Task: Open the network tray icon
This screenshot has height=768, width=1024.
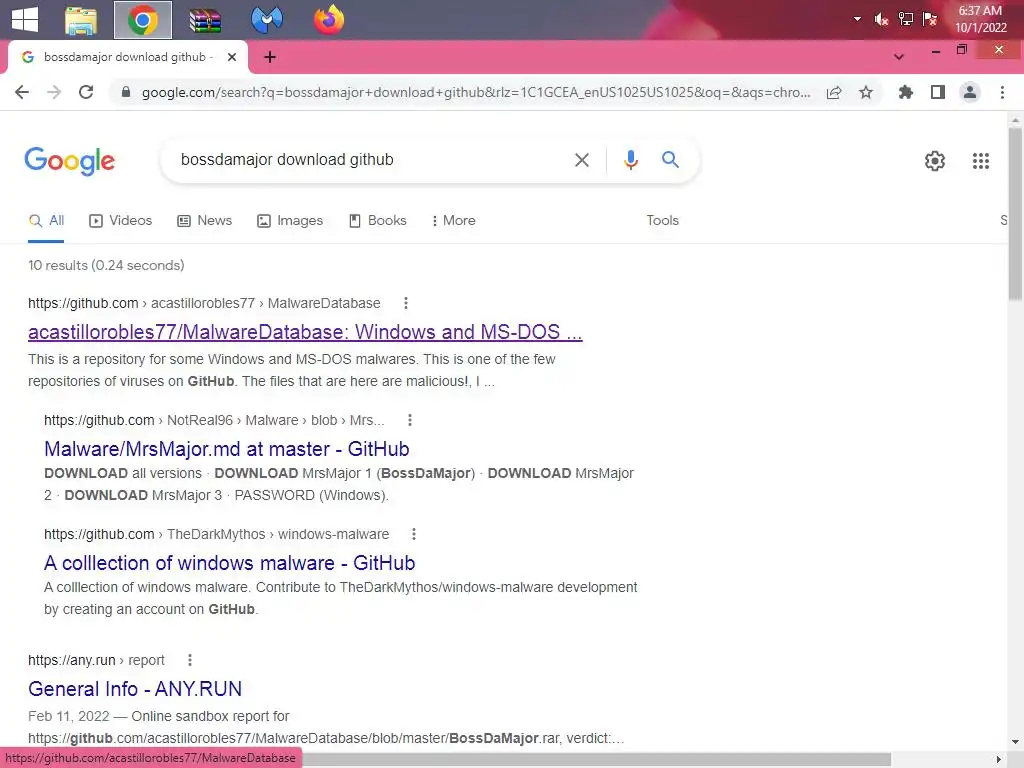Action: coord(906,19)
